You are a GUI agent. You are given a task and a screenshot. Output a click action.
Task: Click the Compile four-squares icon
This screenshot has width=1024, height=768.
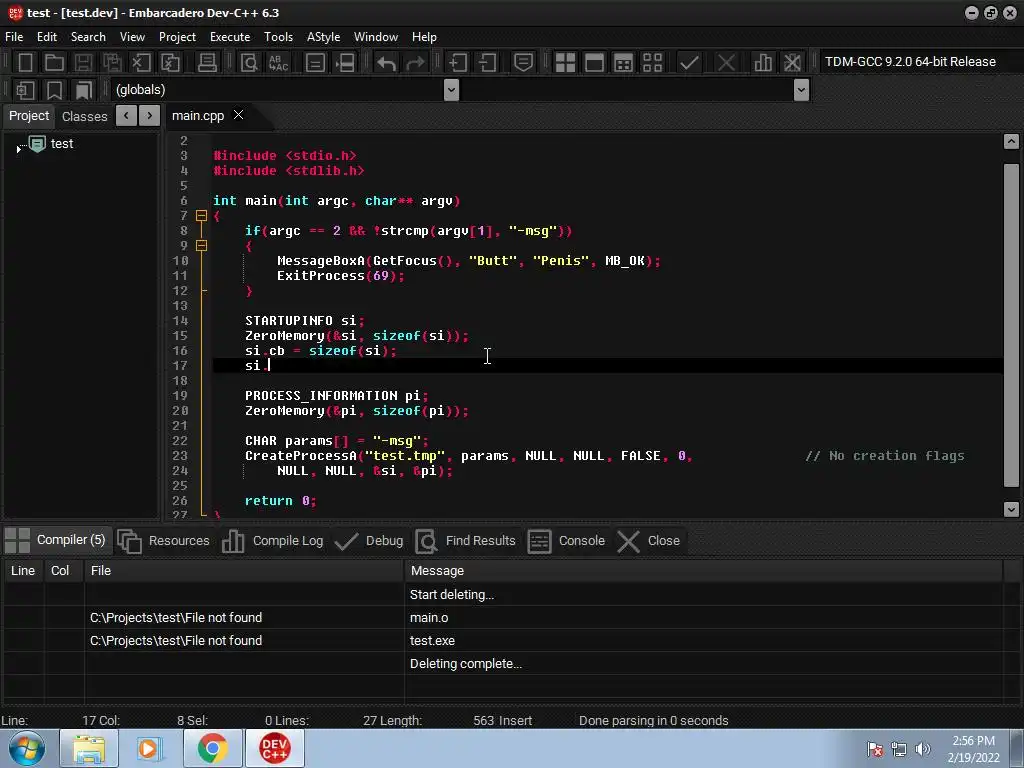pyautogui.click(x=565, y=62)
